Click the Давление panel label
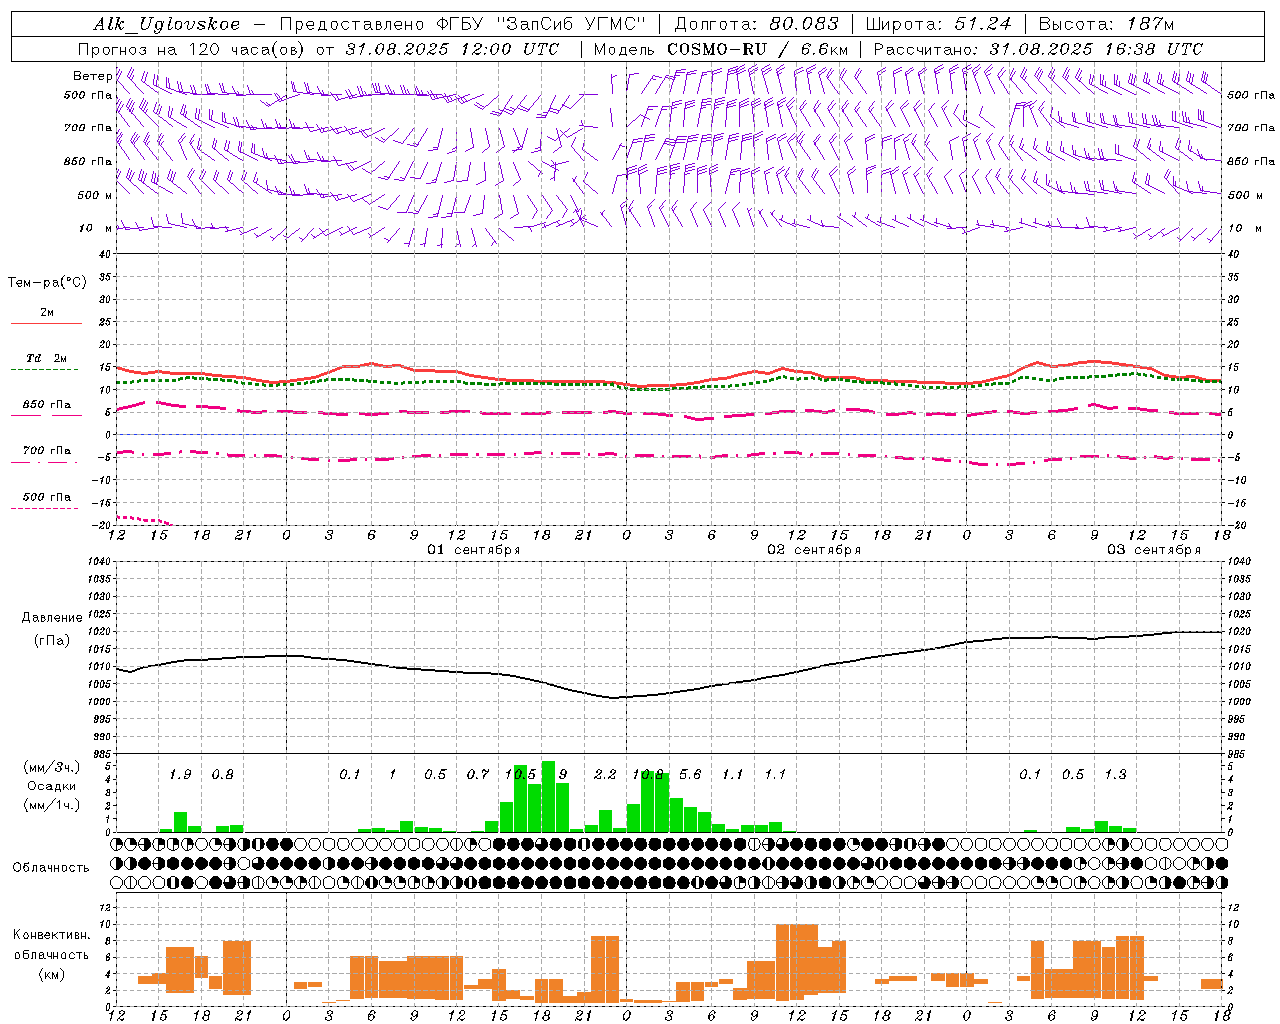The width and height of the screenshot is (1280, 1024). tap(52, 618)
